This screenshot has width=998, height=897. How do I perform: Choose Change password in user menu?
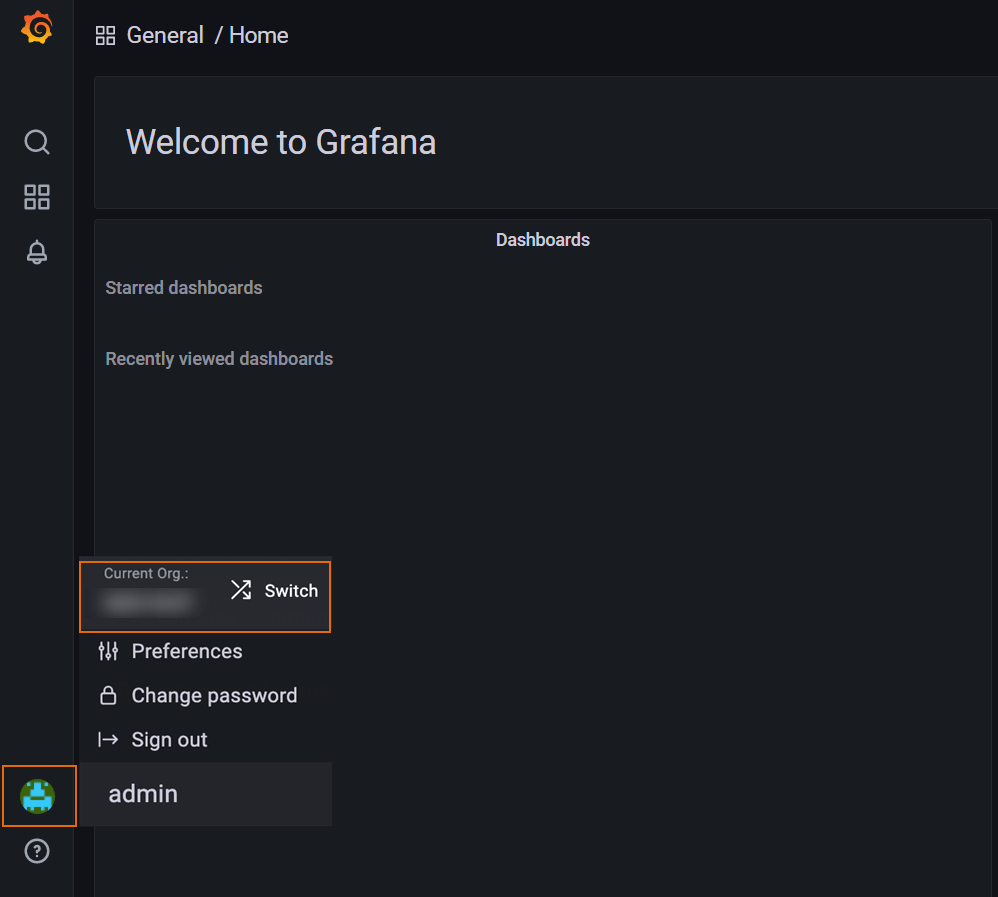214,695
